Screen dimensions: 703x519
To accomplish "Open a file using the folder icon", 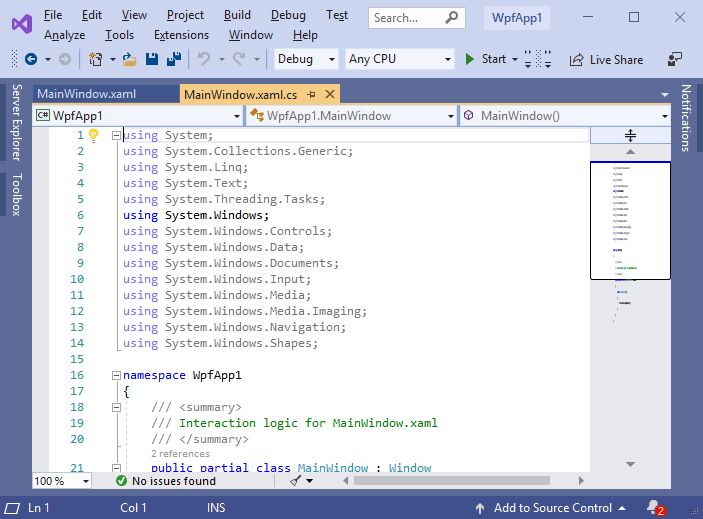I will coord(130,59).
